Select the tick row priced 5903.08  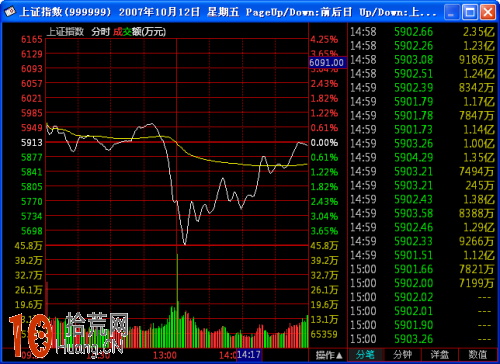(x=422, y=60)
